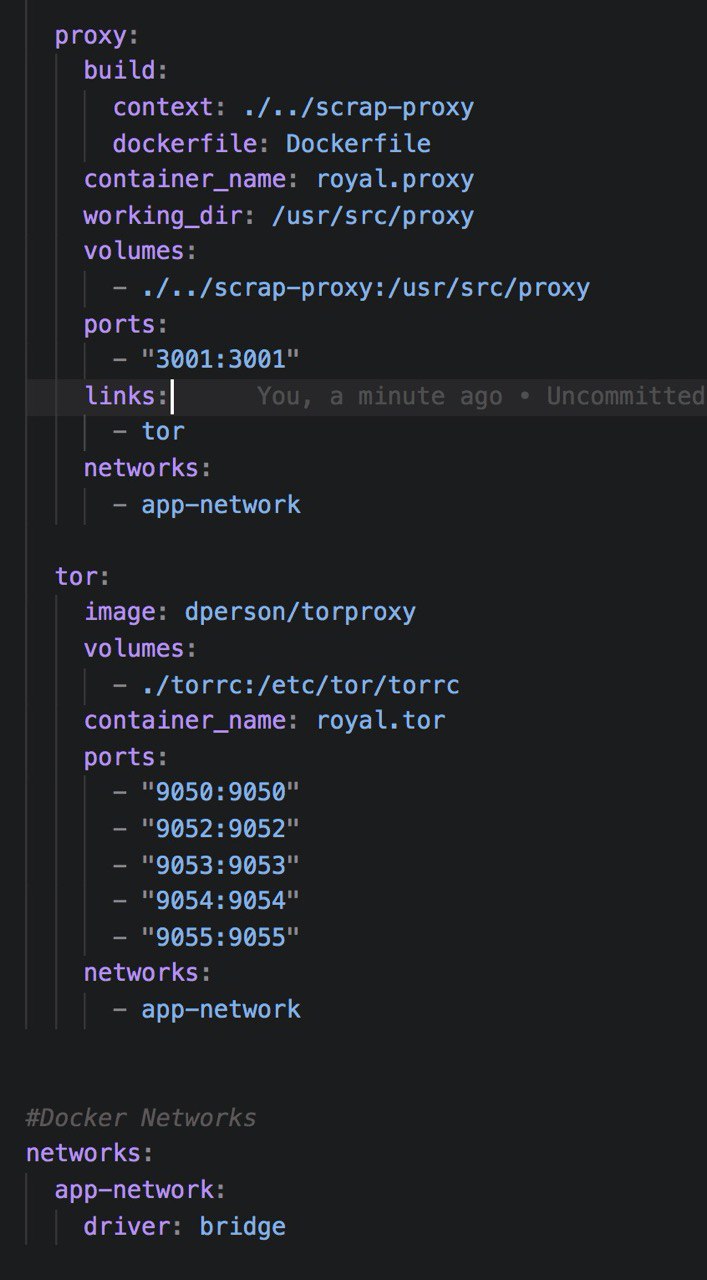Image resolution: width=707 pixels, height=1280 pixels.
Task: Click the blame annotation "You, a minute ago"
Action: click(380, 396)
